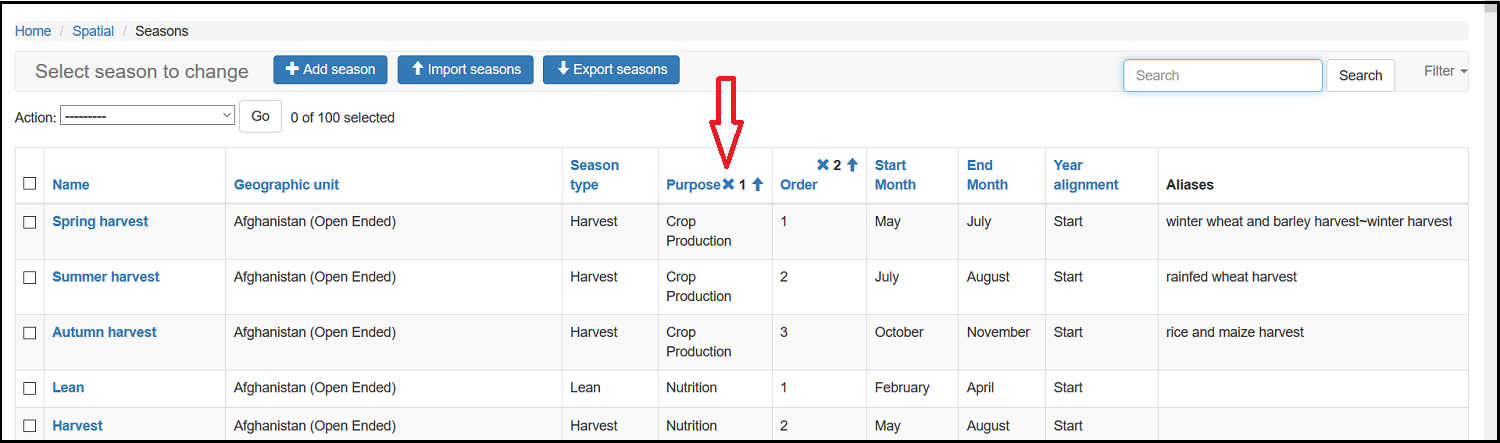Remove Purpose column from sorting
This screenshot has height=443, width=1500.
tap(728, 184)
